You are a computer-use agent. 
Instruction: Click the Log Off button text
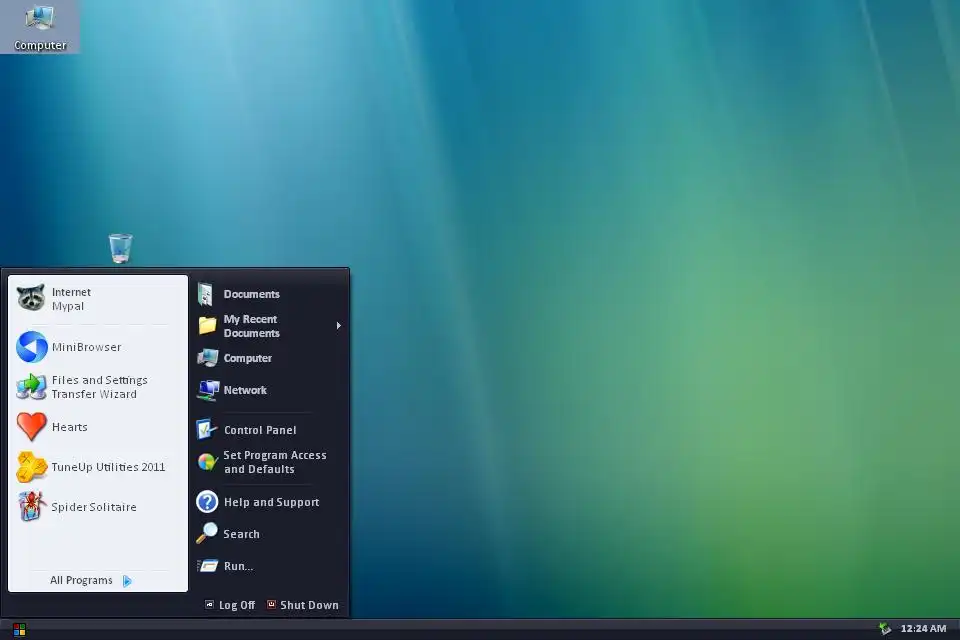coord(237,605)
